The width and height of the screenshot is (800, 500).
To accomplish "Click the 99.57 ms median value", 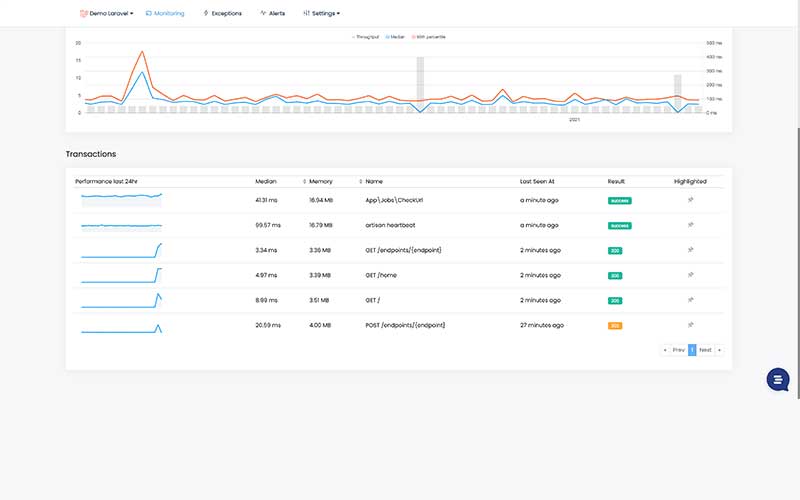I will click(x=268, y=225).
